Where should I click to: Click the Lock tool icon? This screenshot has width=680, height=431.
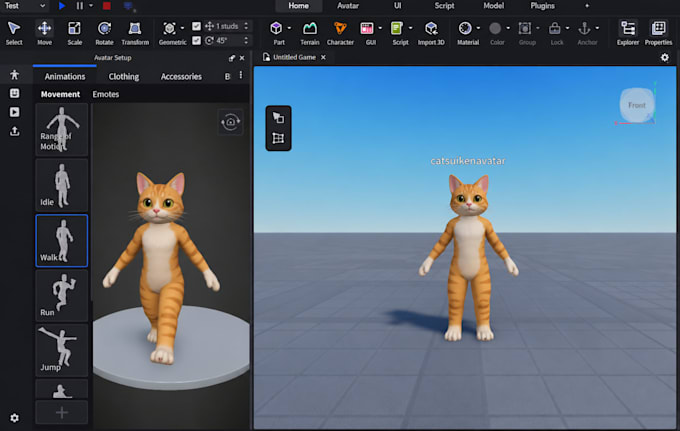[555, 29]
